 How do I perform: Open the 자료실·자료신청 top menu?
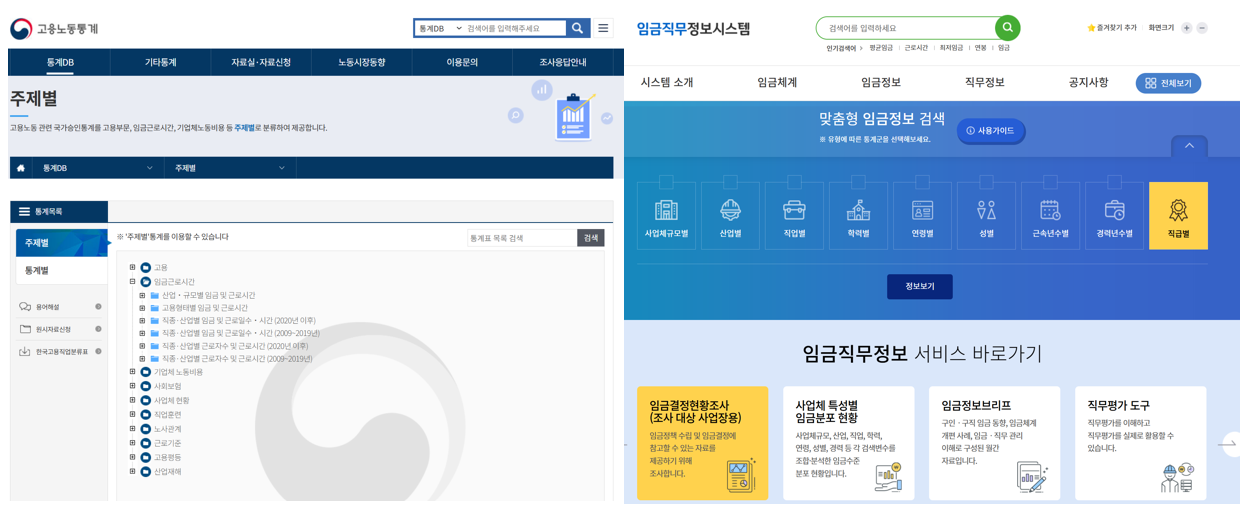(x=260, y=62)
